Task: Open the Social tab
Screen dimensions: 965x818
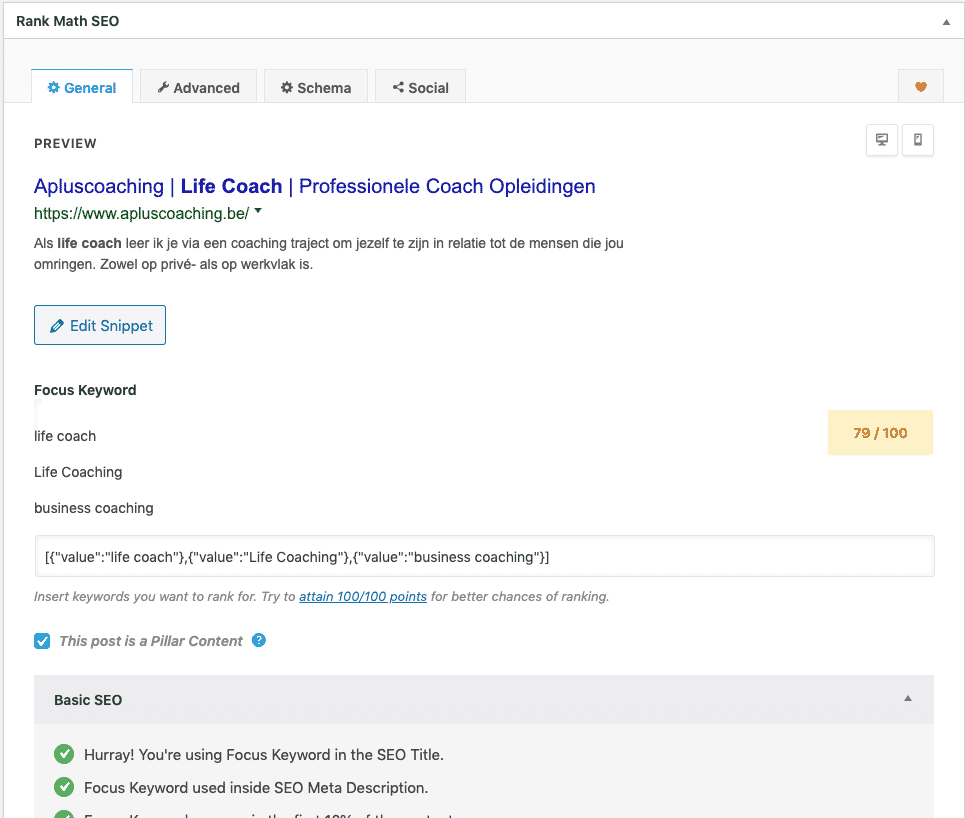Action: (420, 87)
